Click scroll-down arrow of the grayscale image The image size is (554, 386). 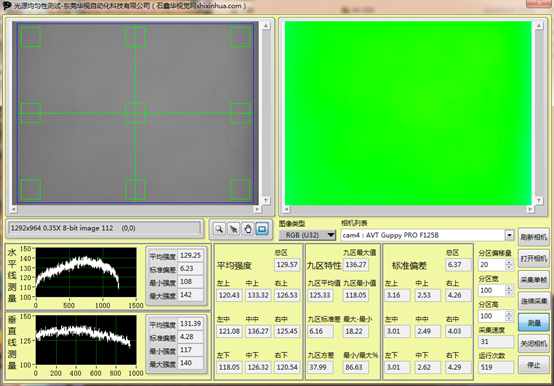(x=266, y=201)
